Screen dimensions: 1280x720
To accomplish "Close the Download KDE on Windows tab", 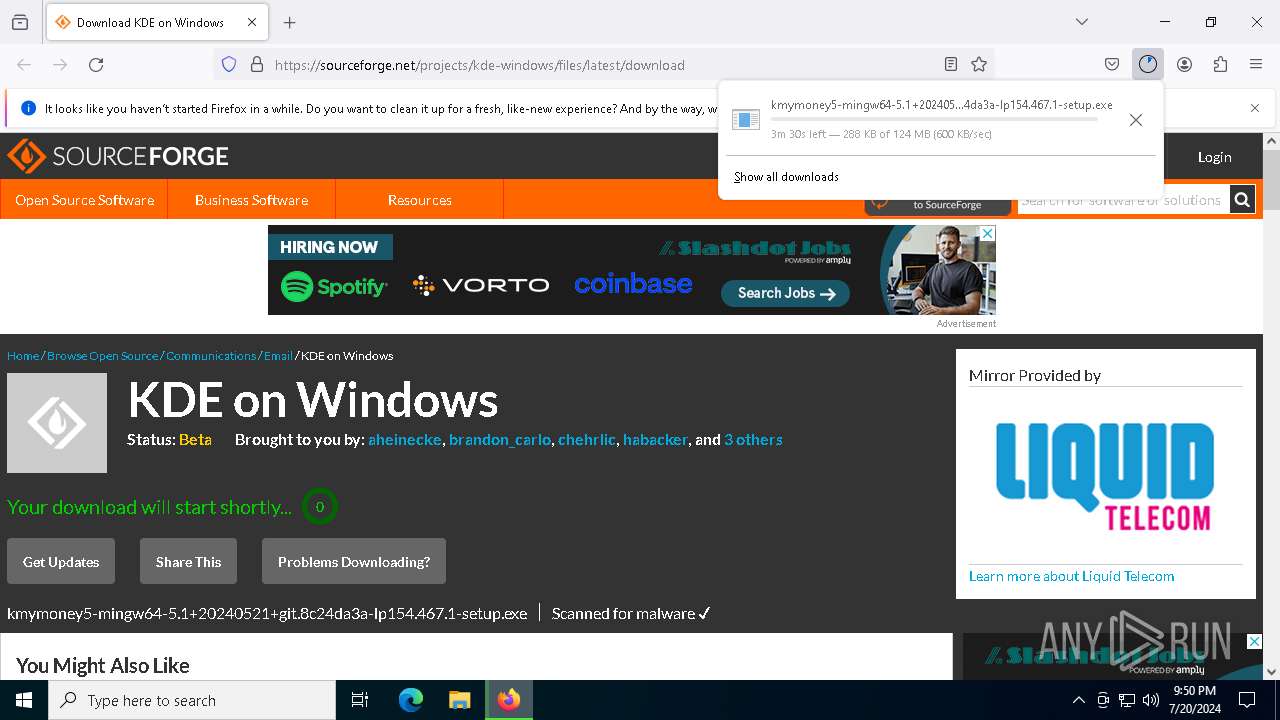I will pos(252,22).
